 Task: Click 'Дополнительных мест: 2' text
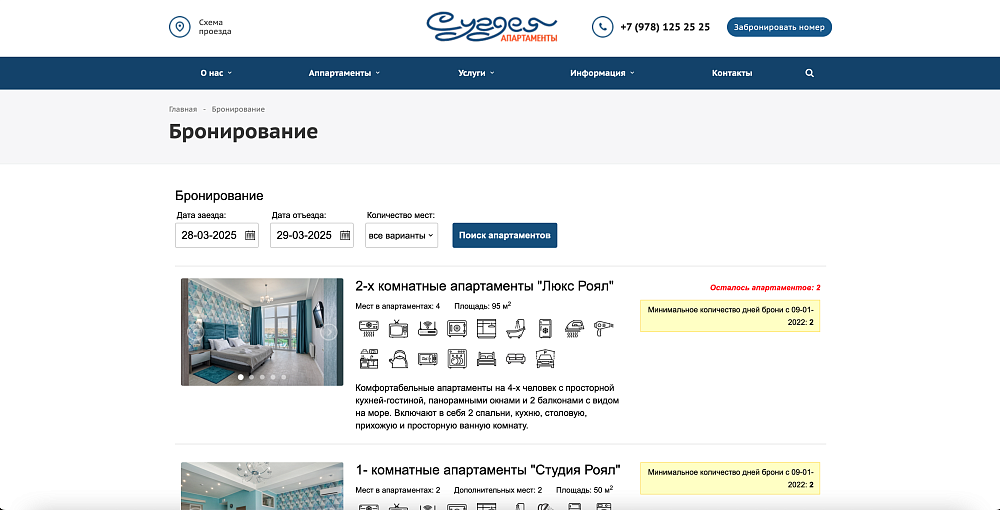point(498,490)
